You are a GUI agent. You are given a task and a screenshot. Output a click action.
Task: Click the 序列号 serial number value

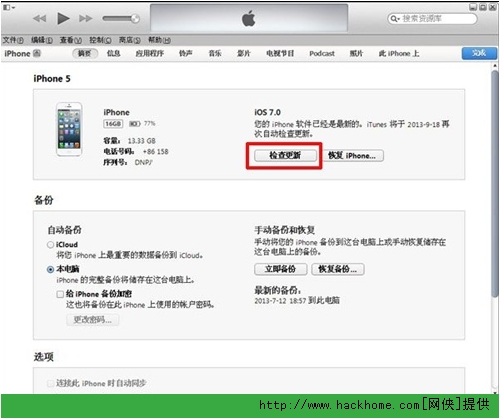pyautogui.click(x=143, y=163)
